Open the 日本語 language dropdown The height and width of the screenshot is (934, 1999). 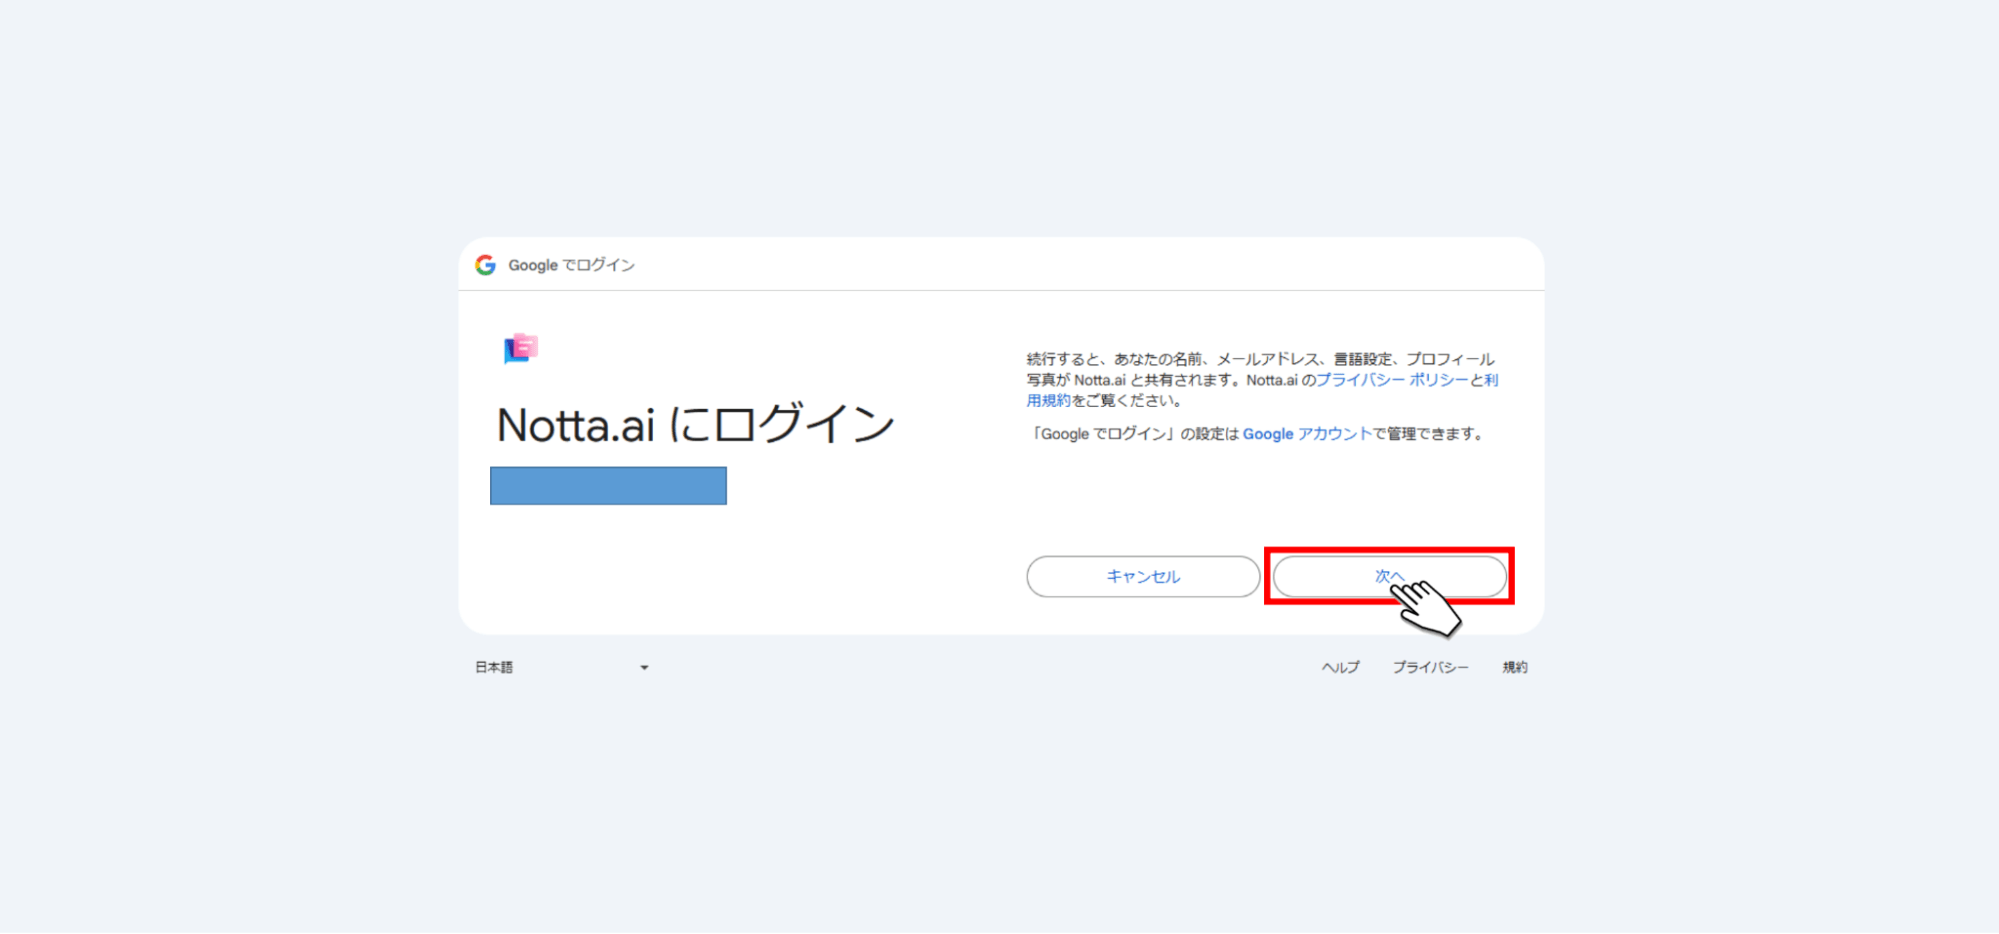tap(562, 667)
